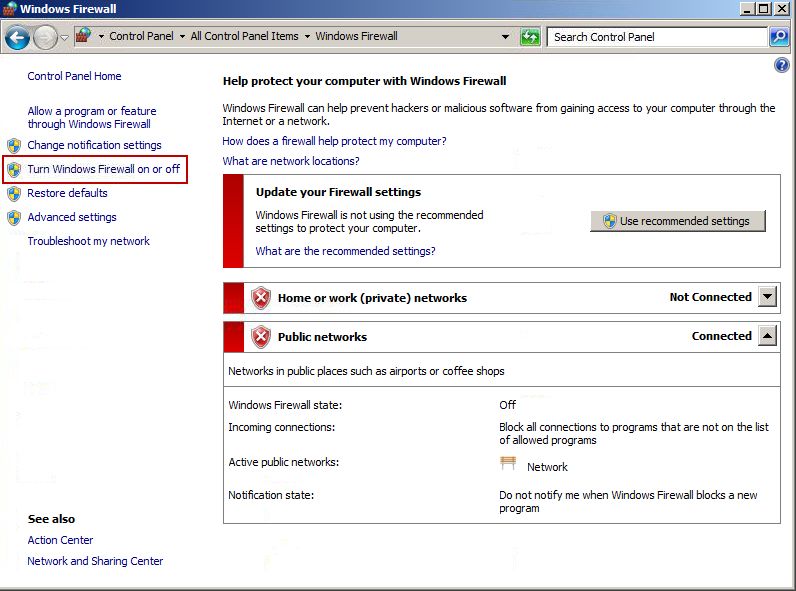Expand Home or work (private) networks section
Image resolution: width=796 pixels, height=591 pixels.
[767, 297]
